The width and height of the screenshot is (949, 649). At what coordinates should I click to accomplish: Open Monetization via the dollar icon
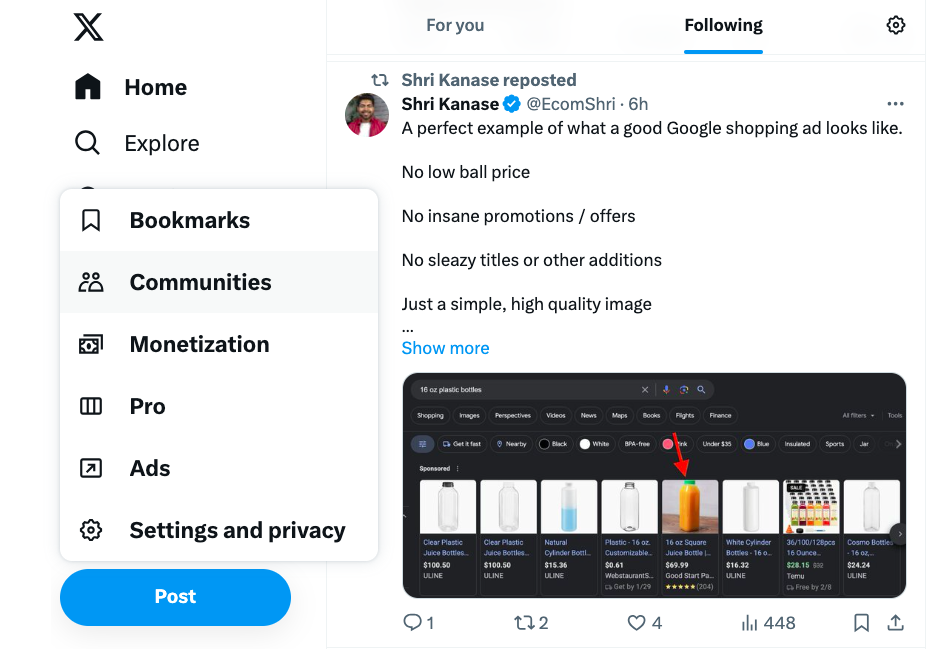click(91, 344)
